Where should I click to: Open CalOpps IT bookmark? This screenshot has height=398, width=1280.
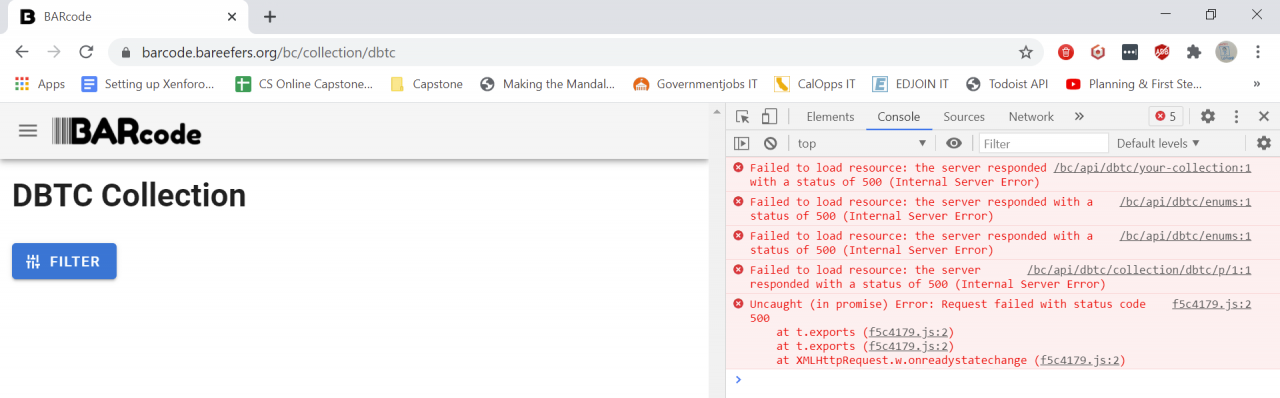[x=815, y=84]
